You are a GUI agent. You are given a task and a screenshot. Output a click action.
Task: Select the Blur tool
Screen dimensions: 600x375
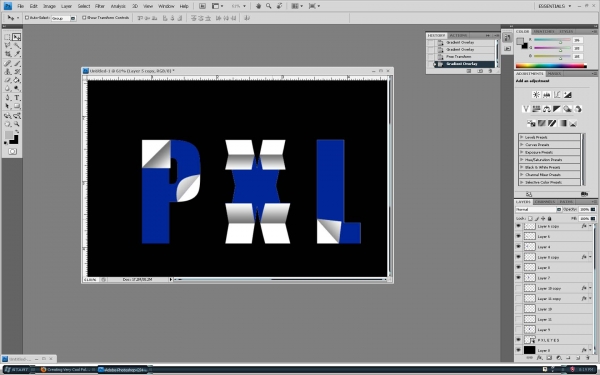click(x=7, y=89)
